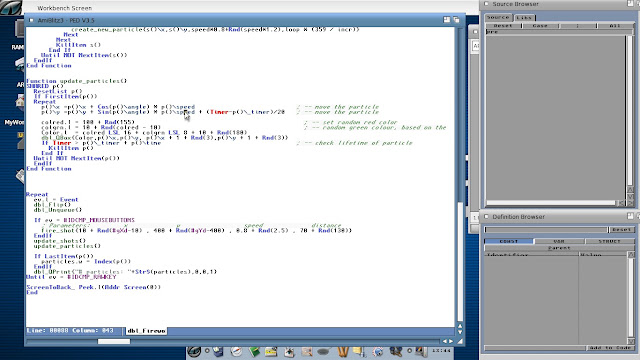Click the Parent button in Definition Browser
The width and height of the screenshot is (640, 360).
pos(559,248)
